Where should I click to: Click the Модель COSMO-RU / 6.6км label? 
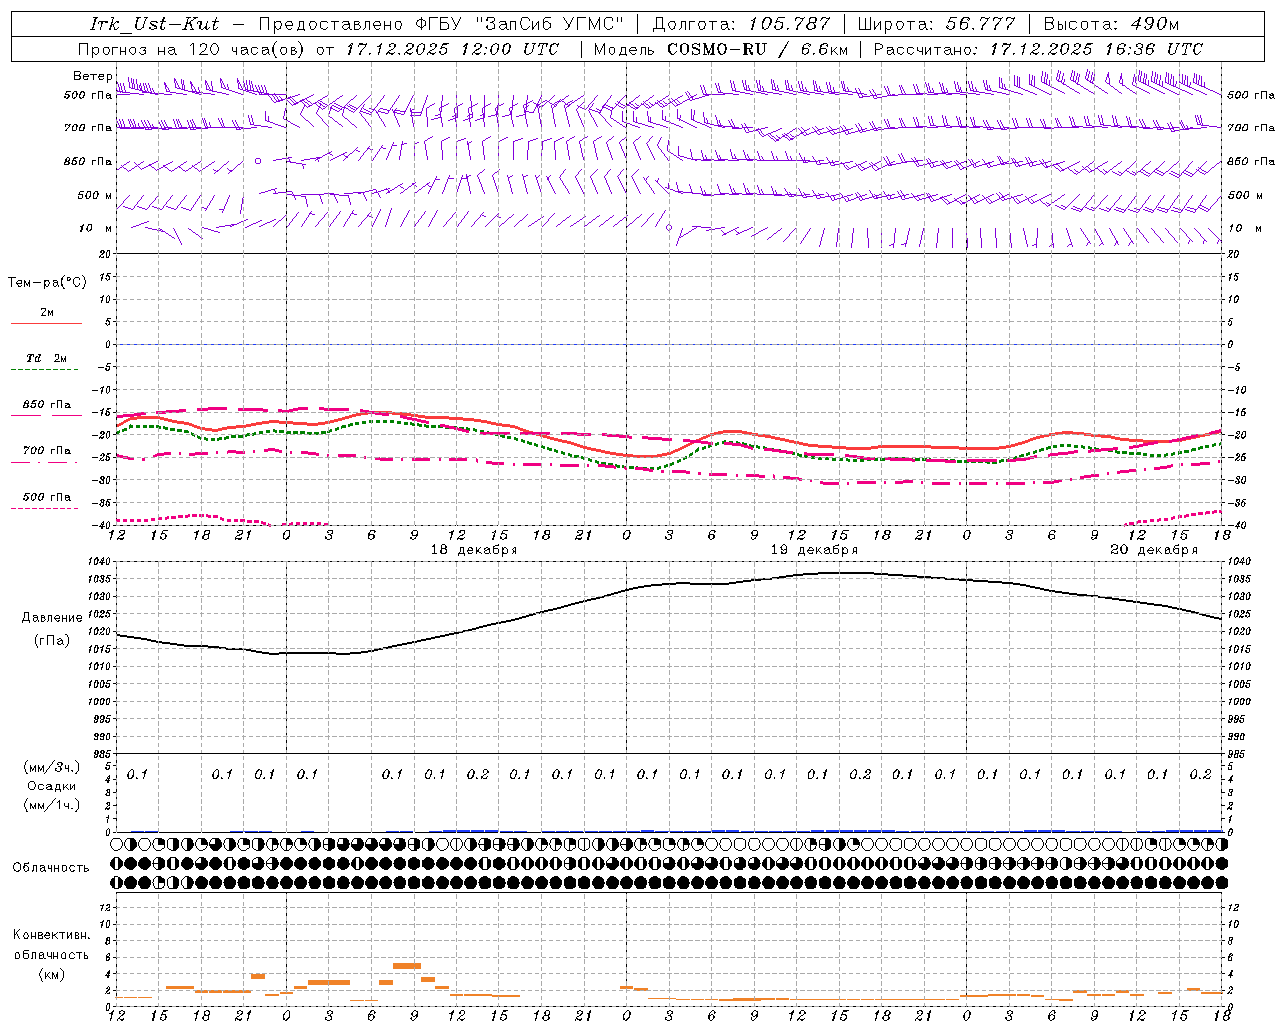(x=721, y=49)
